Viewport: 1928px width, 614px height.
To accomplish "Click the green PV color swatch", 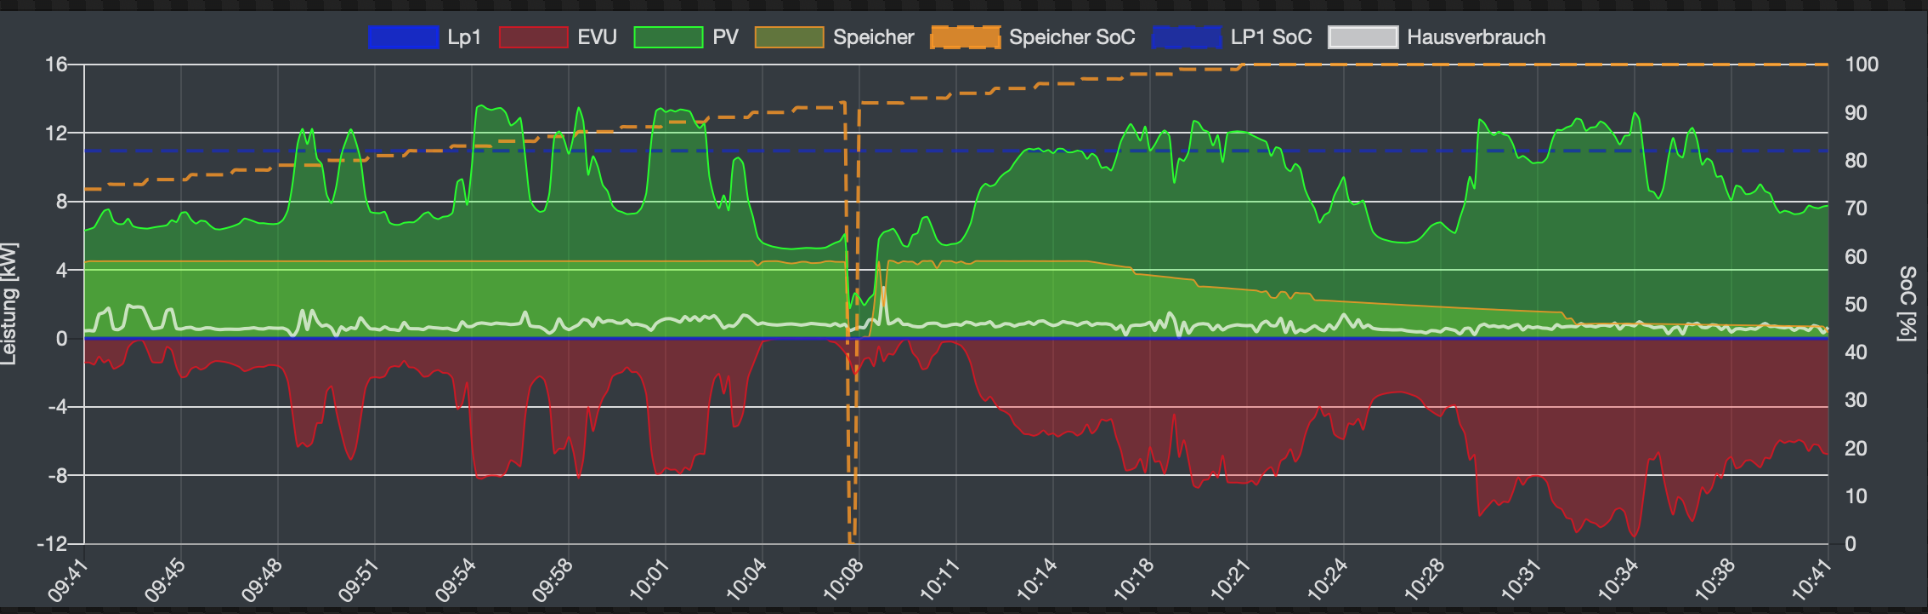I will click(x=668, y=37).
